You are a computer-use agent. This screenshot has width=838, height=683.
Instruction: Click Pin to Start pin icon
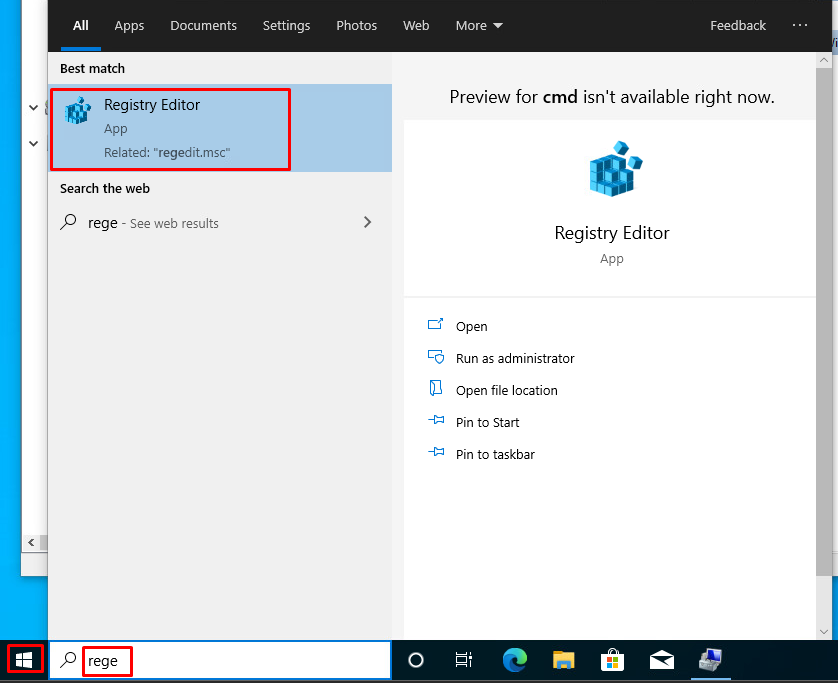coord(436,420)
